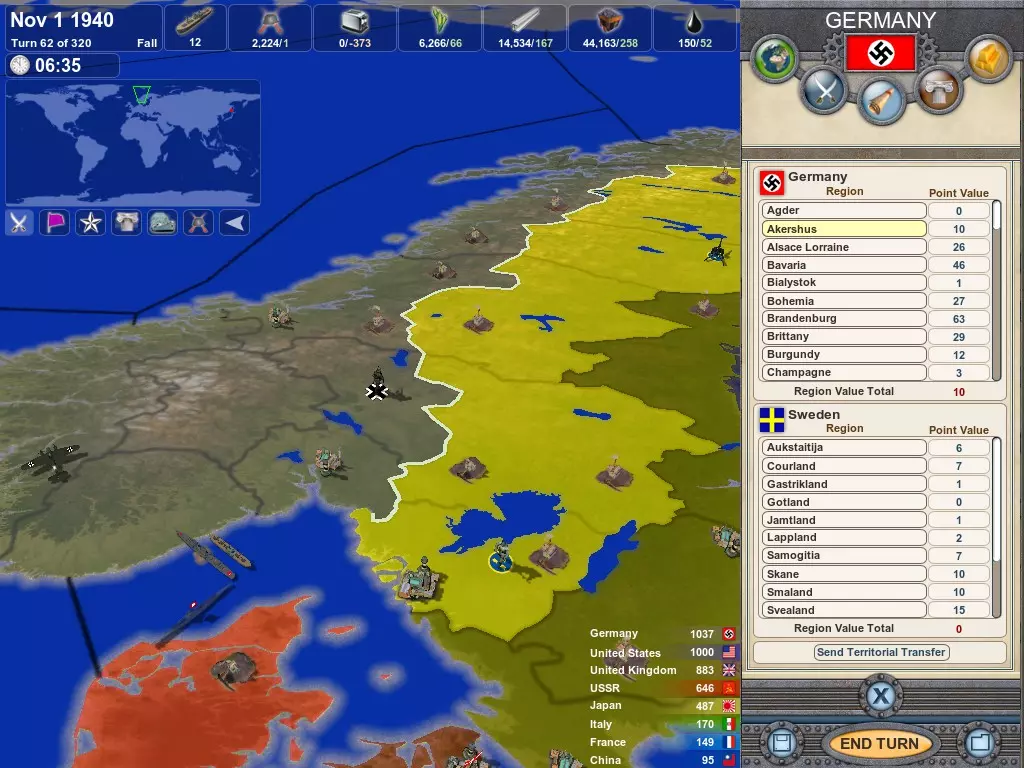Select the pink flag map filter
Viewport: 1024px width, 768px height.
55,223
